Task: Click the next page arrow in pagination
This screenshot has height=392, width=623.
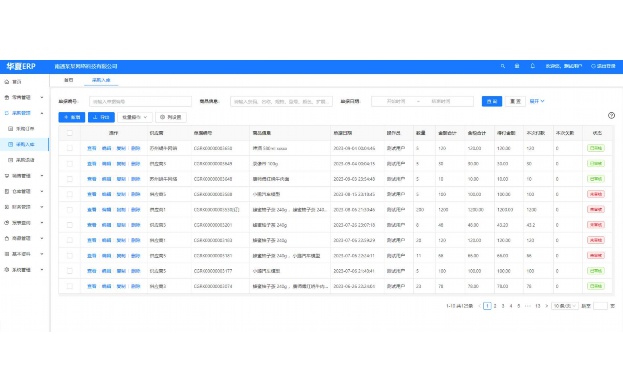Action: click(x=547, y=306)
